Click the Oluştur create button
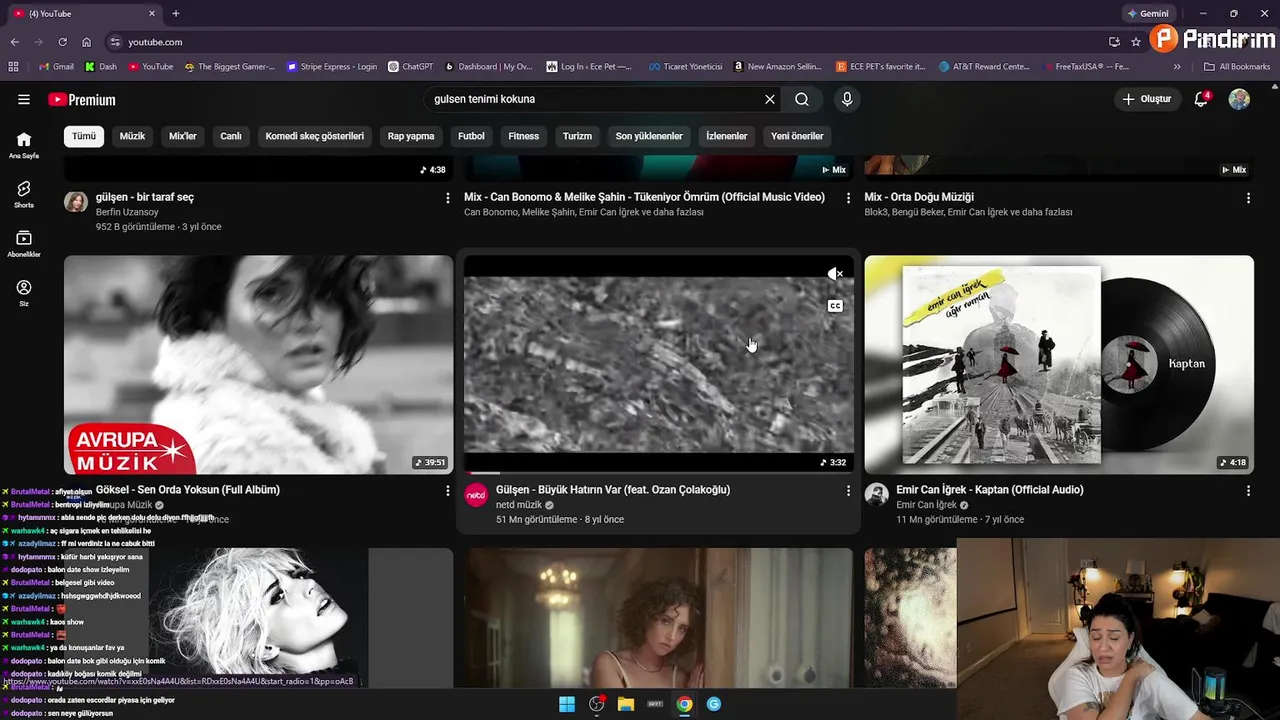The width and height of the screenshot is (1280, 720). (1146, 99)
